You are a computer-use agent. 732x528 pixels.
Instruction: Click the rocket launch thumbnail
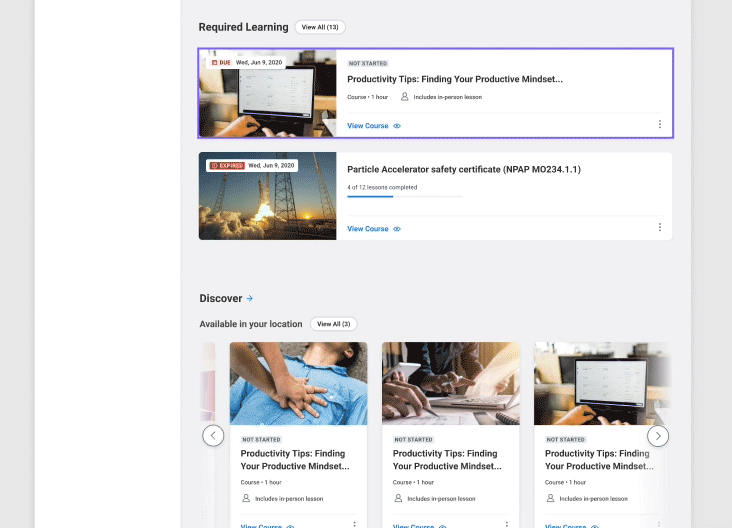pos(267,196)
